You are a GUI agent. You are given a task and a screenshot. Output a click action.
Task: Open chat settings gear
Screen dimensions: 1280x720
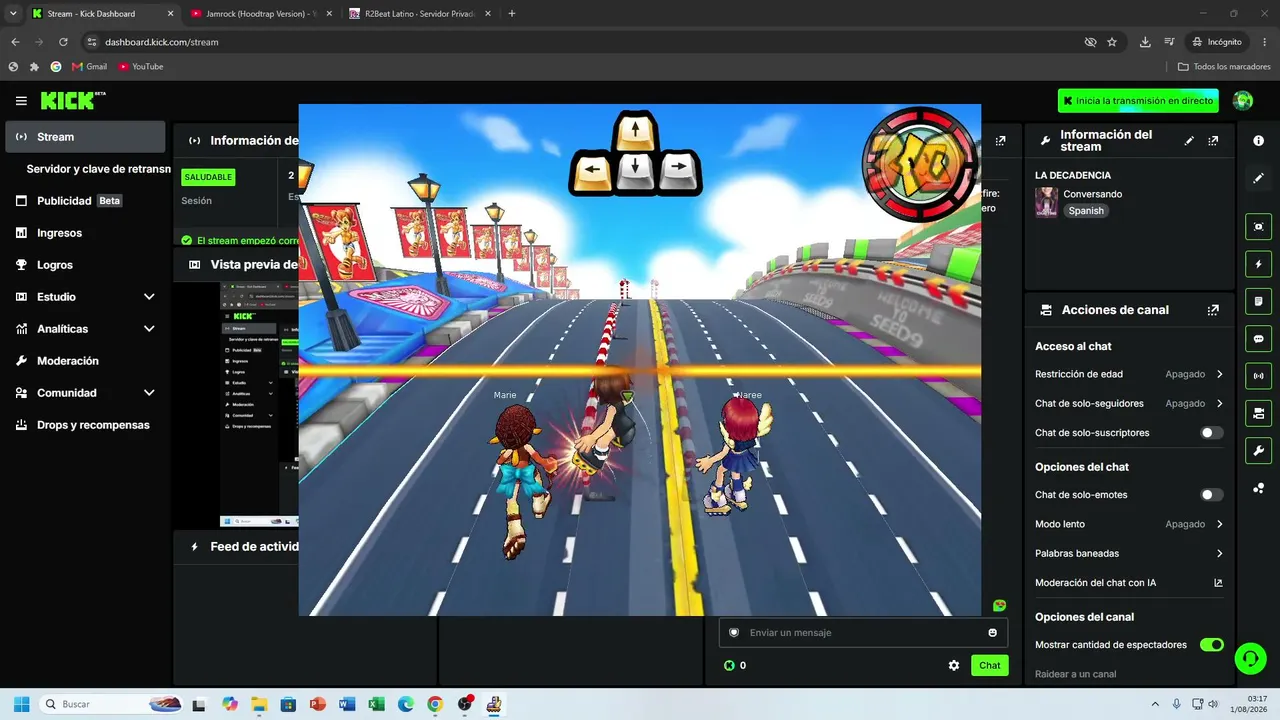[954, 665]
